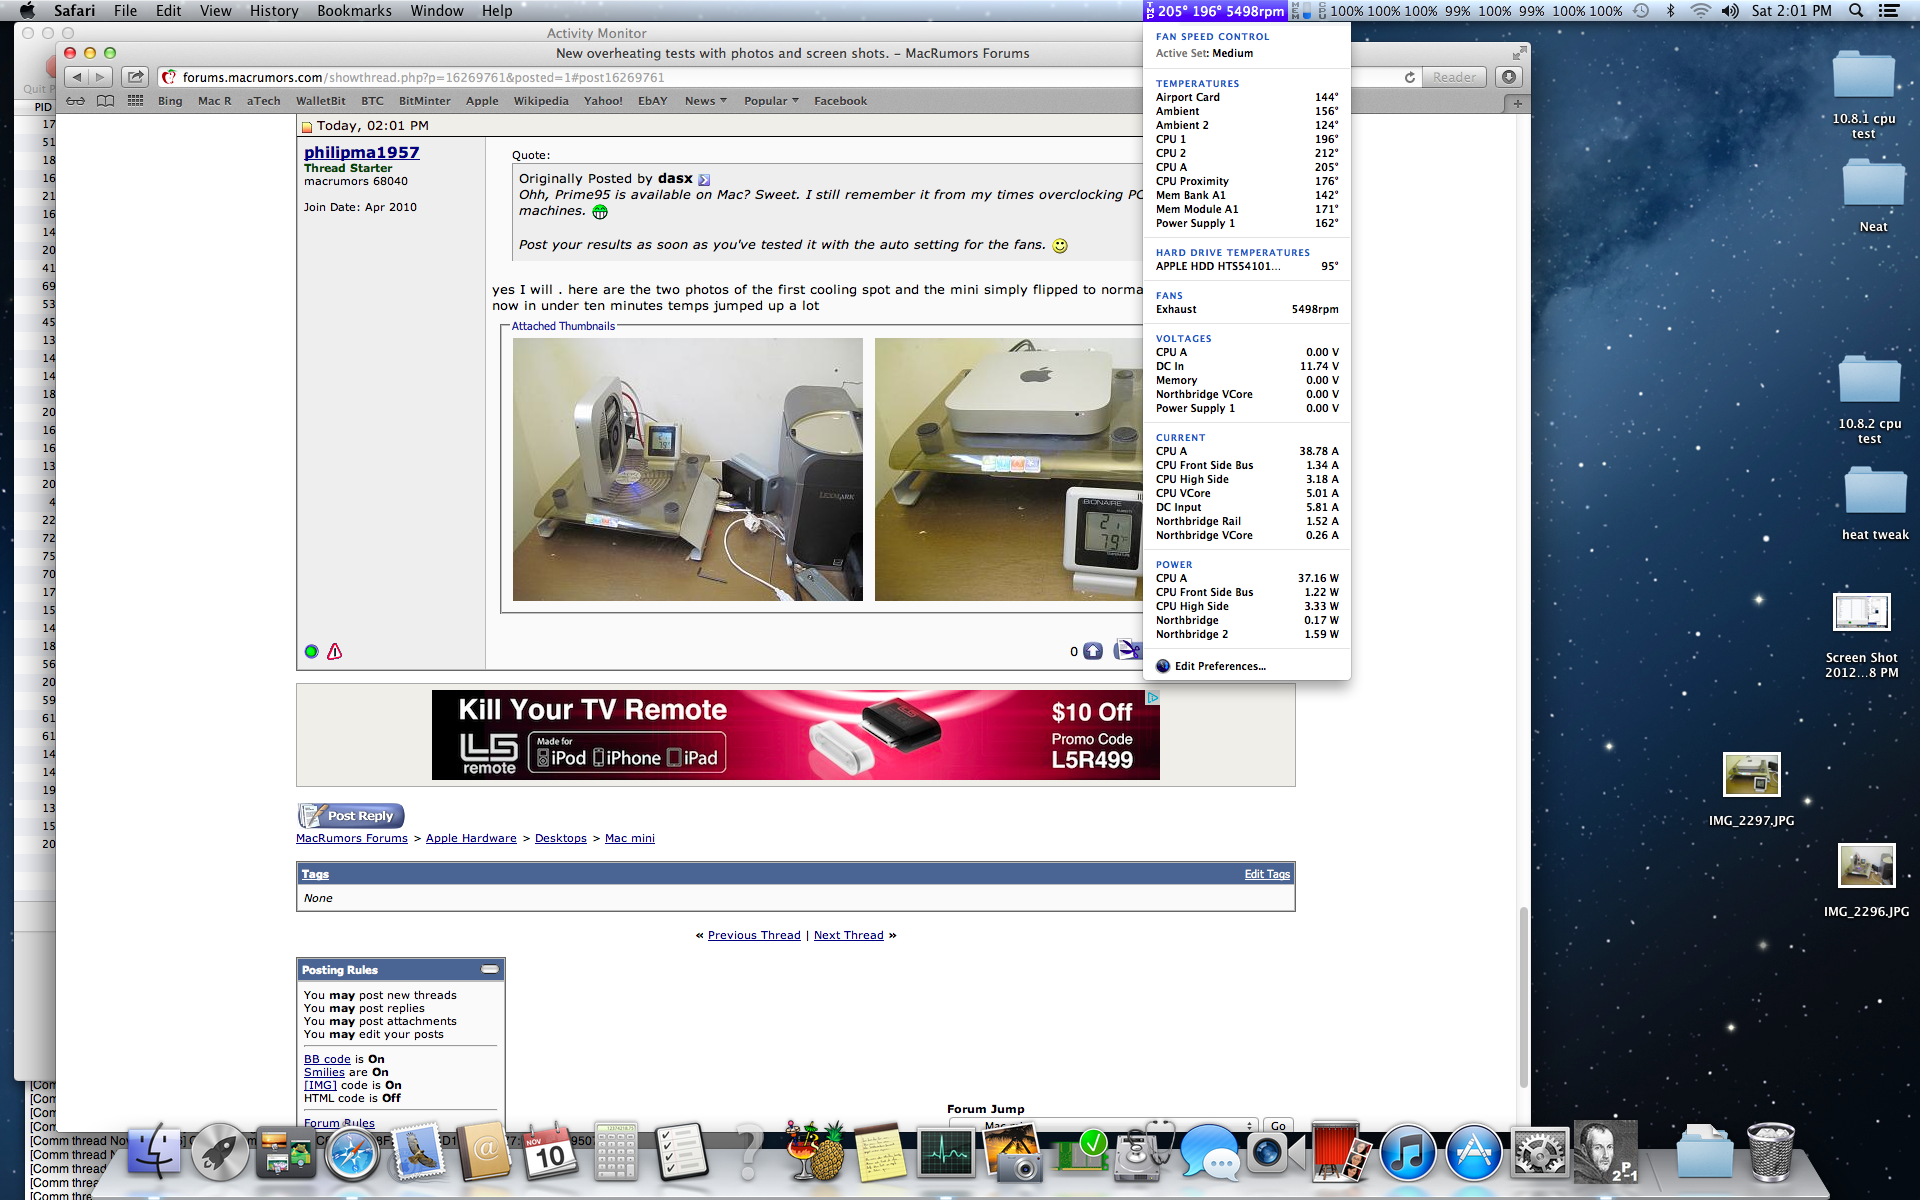
Task: Show bookmarks with the open book icon
Action: pos(105,101)
